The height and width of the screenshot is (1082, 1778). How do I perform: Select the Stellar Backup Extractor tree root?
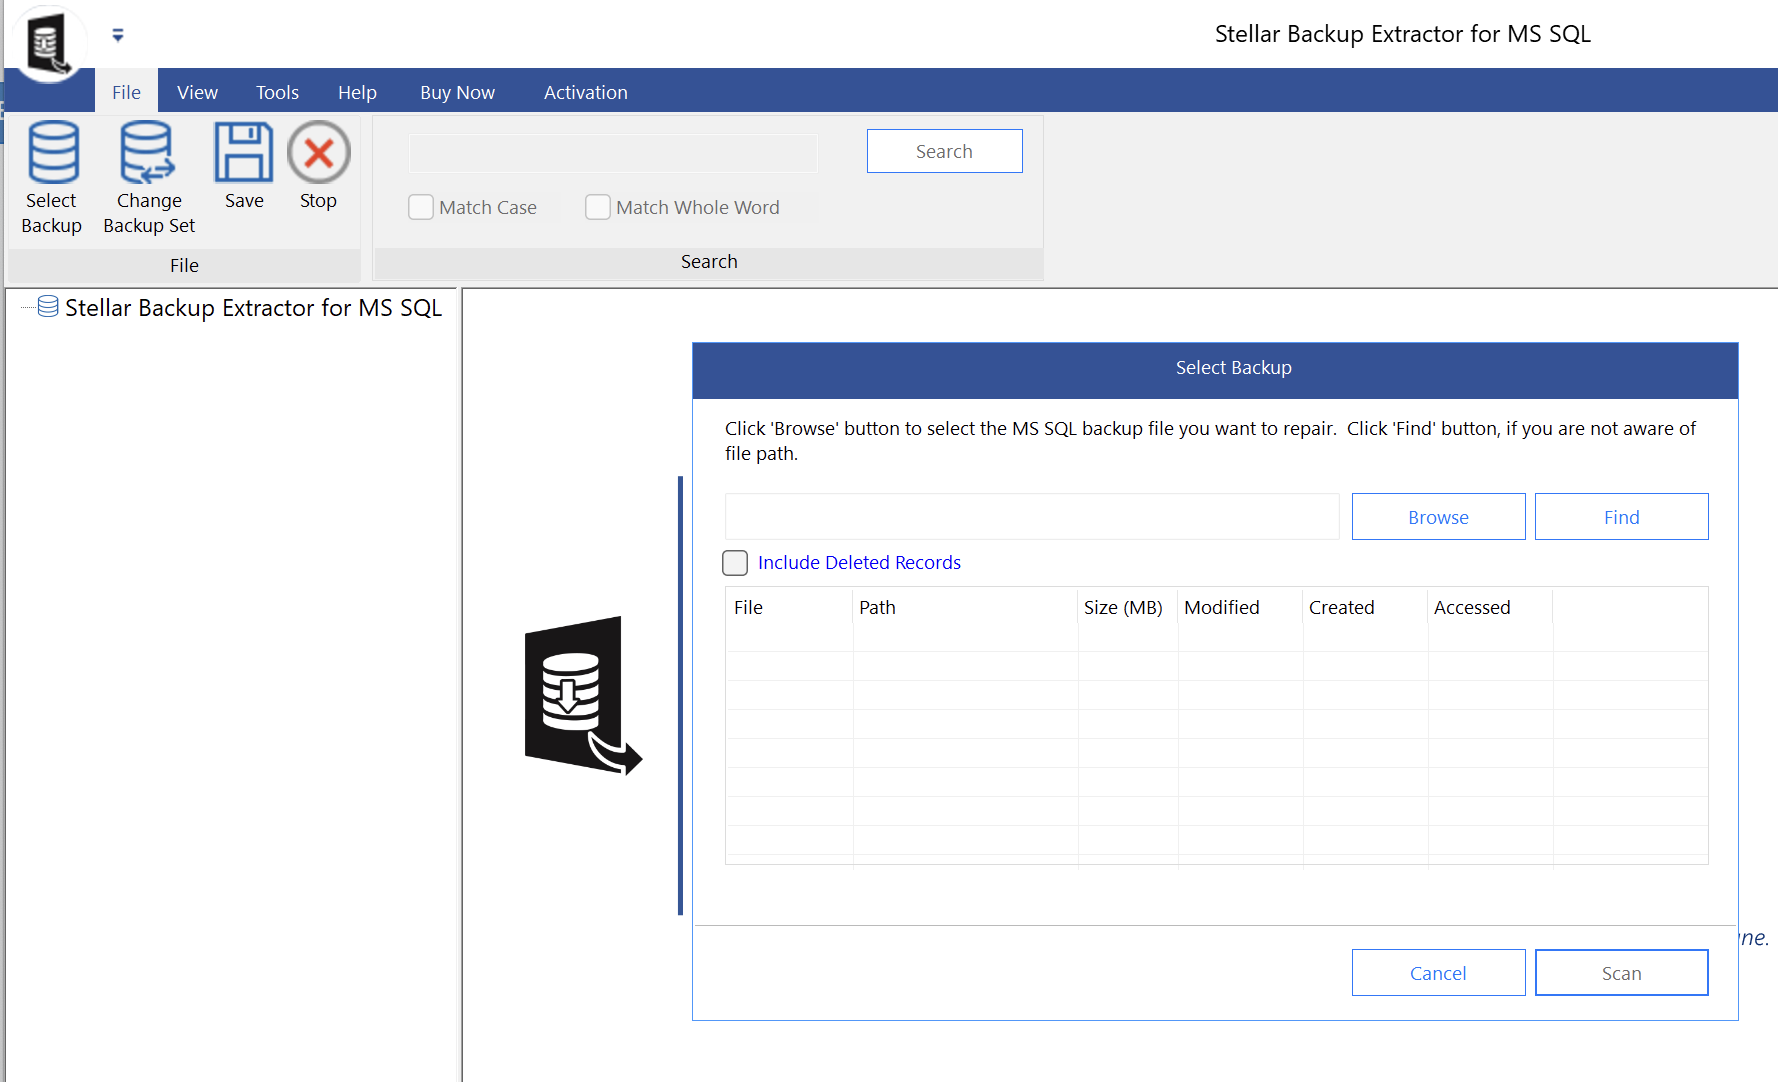(x=253, y=307)
